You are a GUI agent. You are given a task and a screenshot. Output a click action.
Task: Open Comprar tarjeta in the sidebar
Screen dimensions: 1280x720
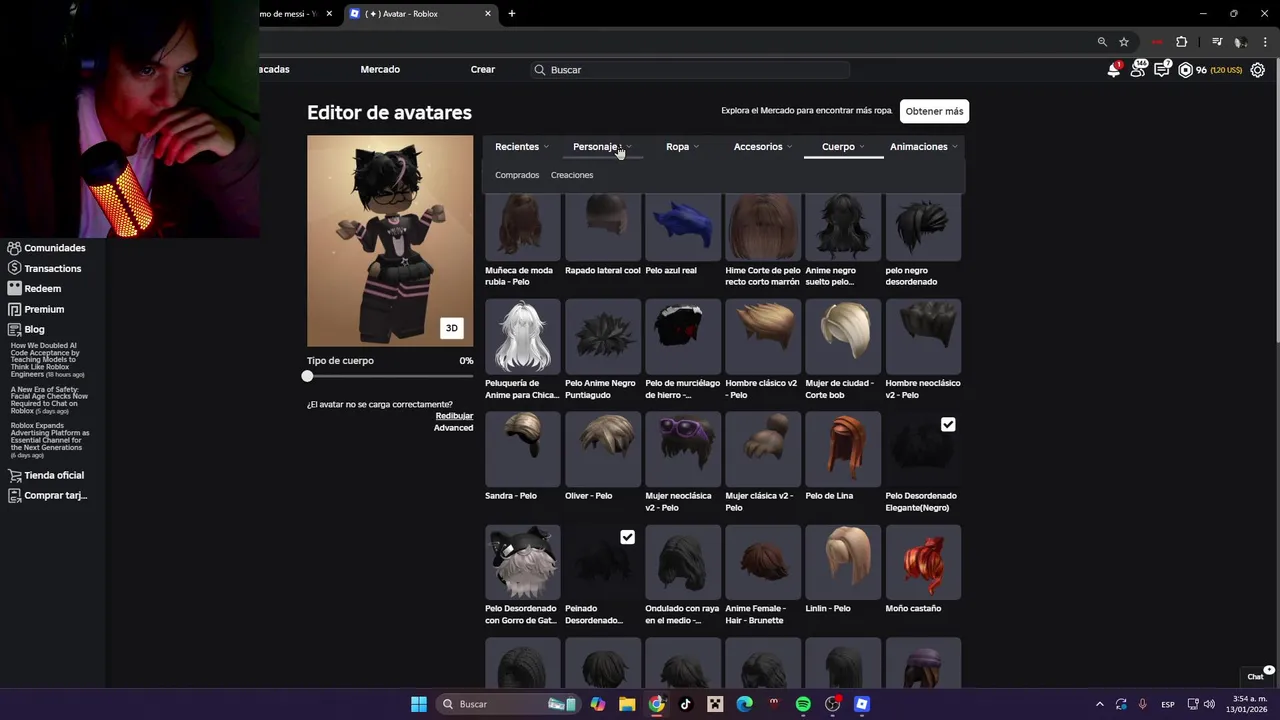click(x=48, y=495)
